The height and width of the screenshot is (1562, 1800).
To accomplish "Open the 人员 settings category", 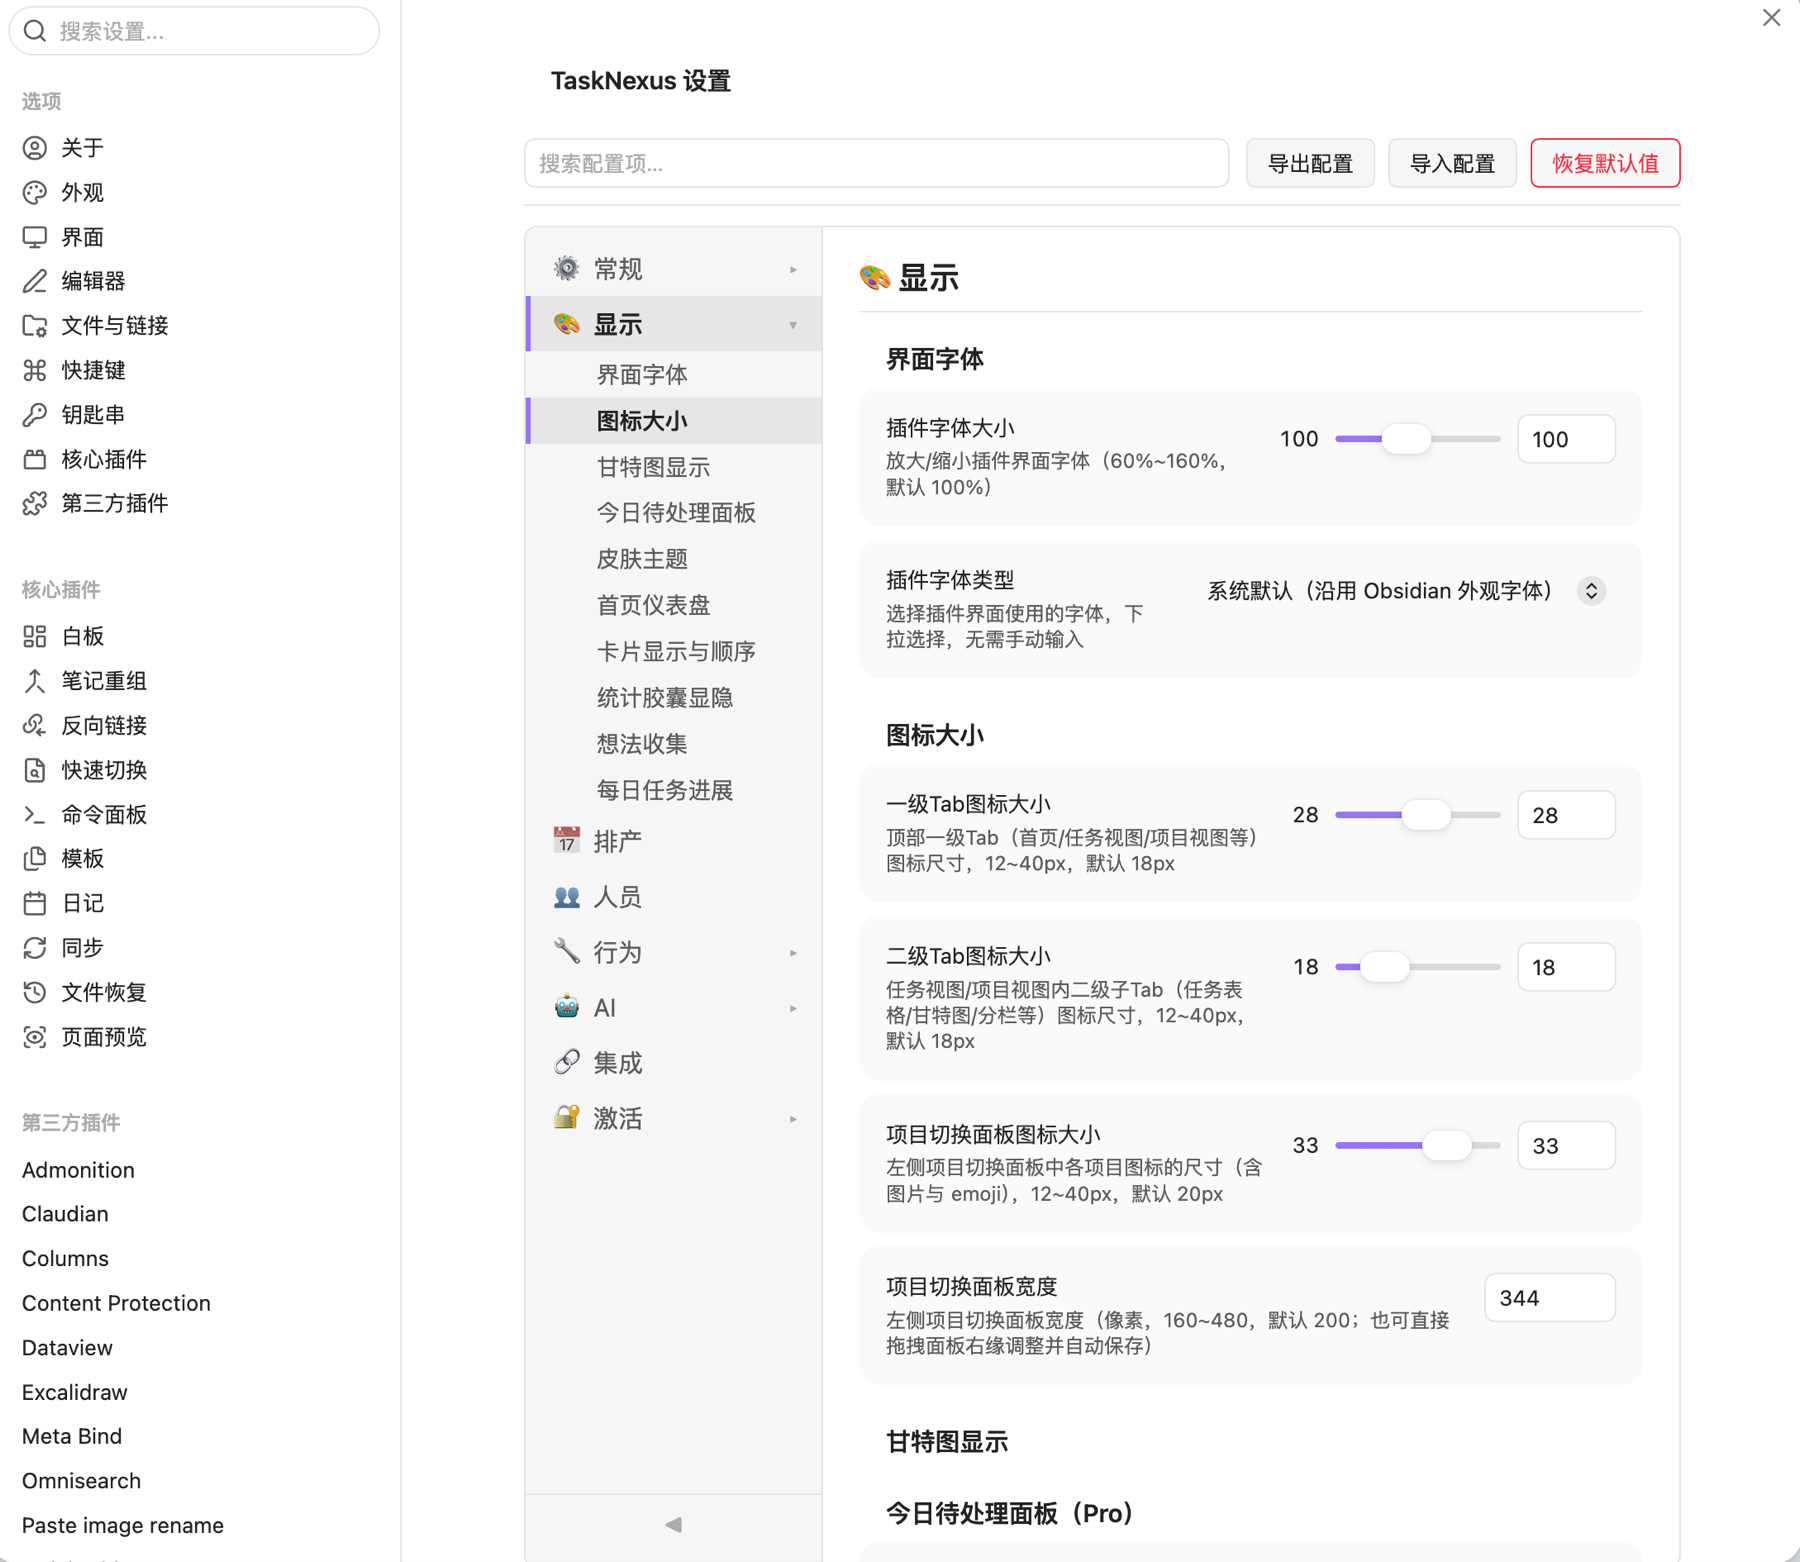I will (674, 897).
